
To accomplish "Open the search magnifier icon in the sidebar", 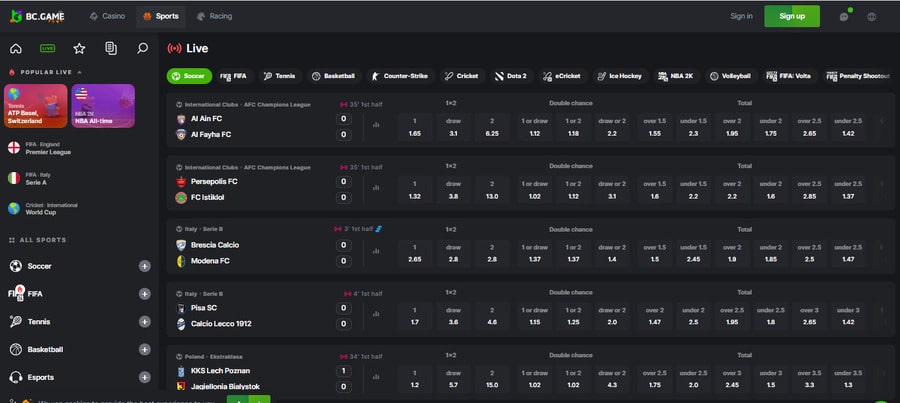I will [x=142, y=49].
